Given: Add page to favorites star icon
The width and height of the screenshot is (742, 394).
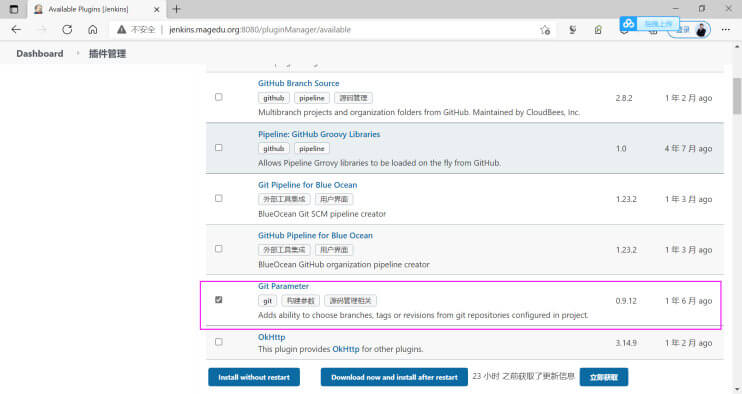Looking at the screenshot, I should pyautogui.click(x=545, y=30).
